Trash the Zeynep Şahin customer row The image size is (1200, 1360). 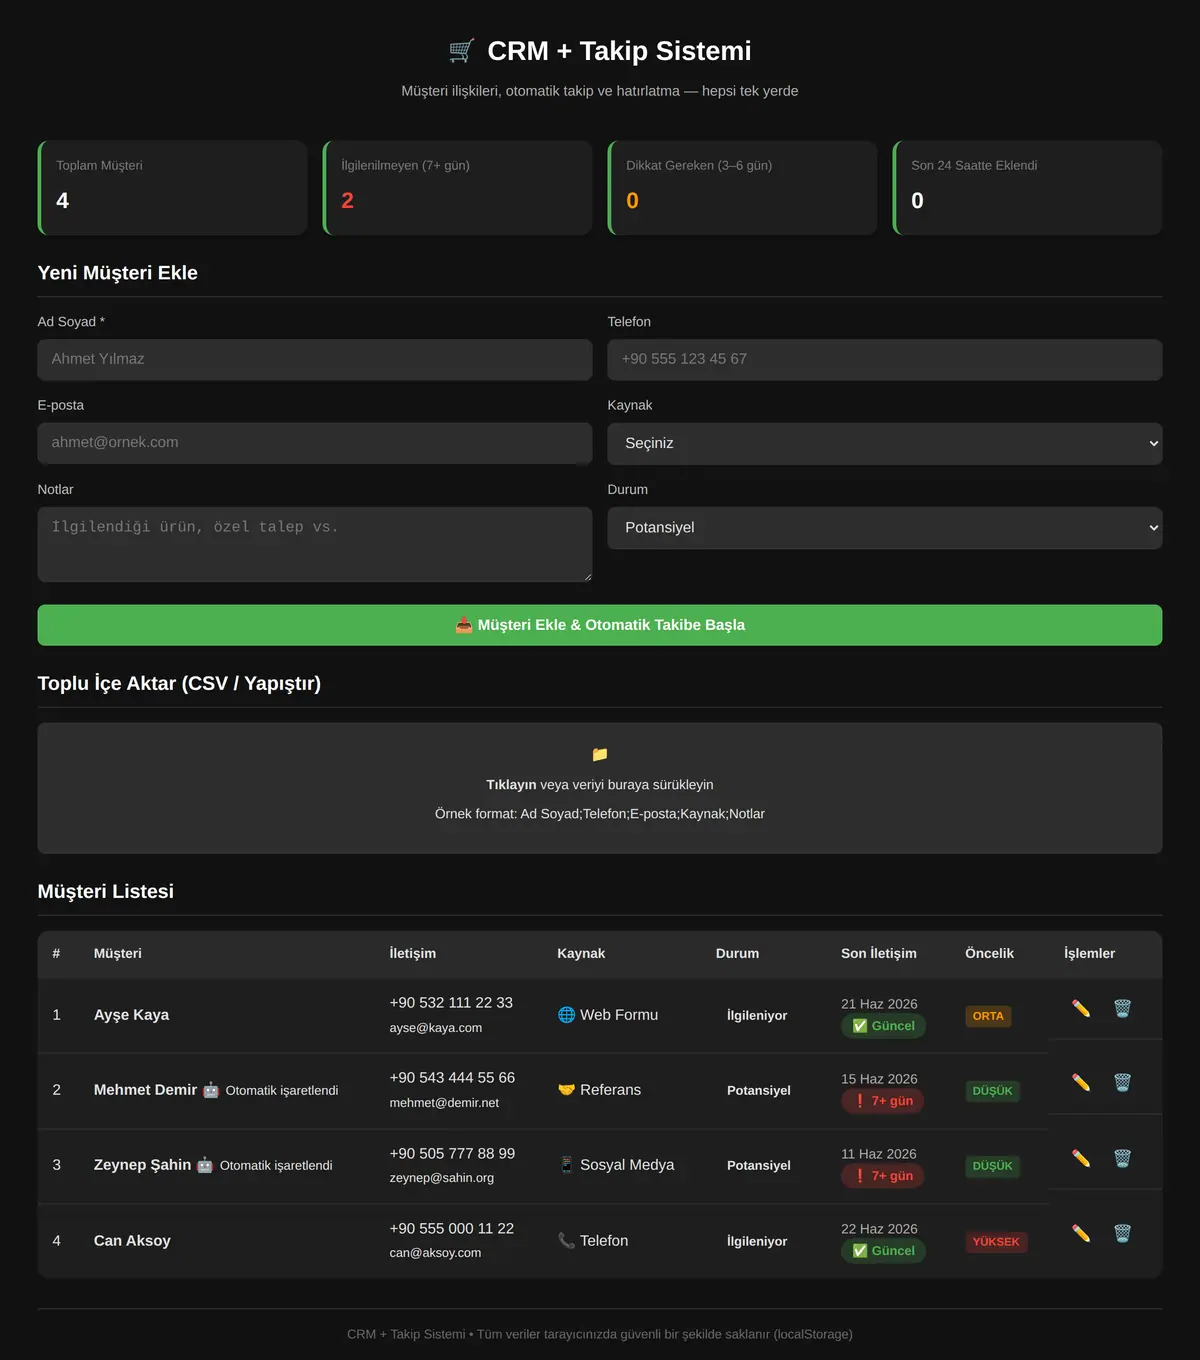(x=1122, y=1158)
